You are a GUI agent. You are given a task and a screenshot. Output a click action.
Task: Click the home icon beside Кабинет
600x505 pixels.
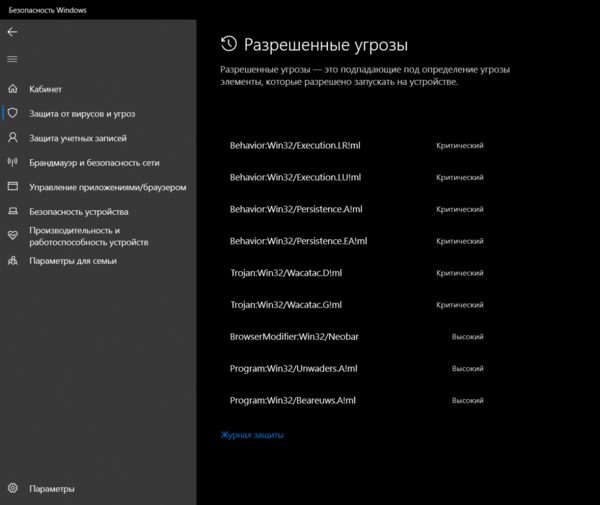point(12,89)
